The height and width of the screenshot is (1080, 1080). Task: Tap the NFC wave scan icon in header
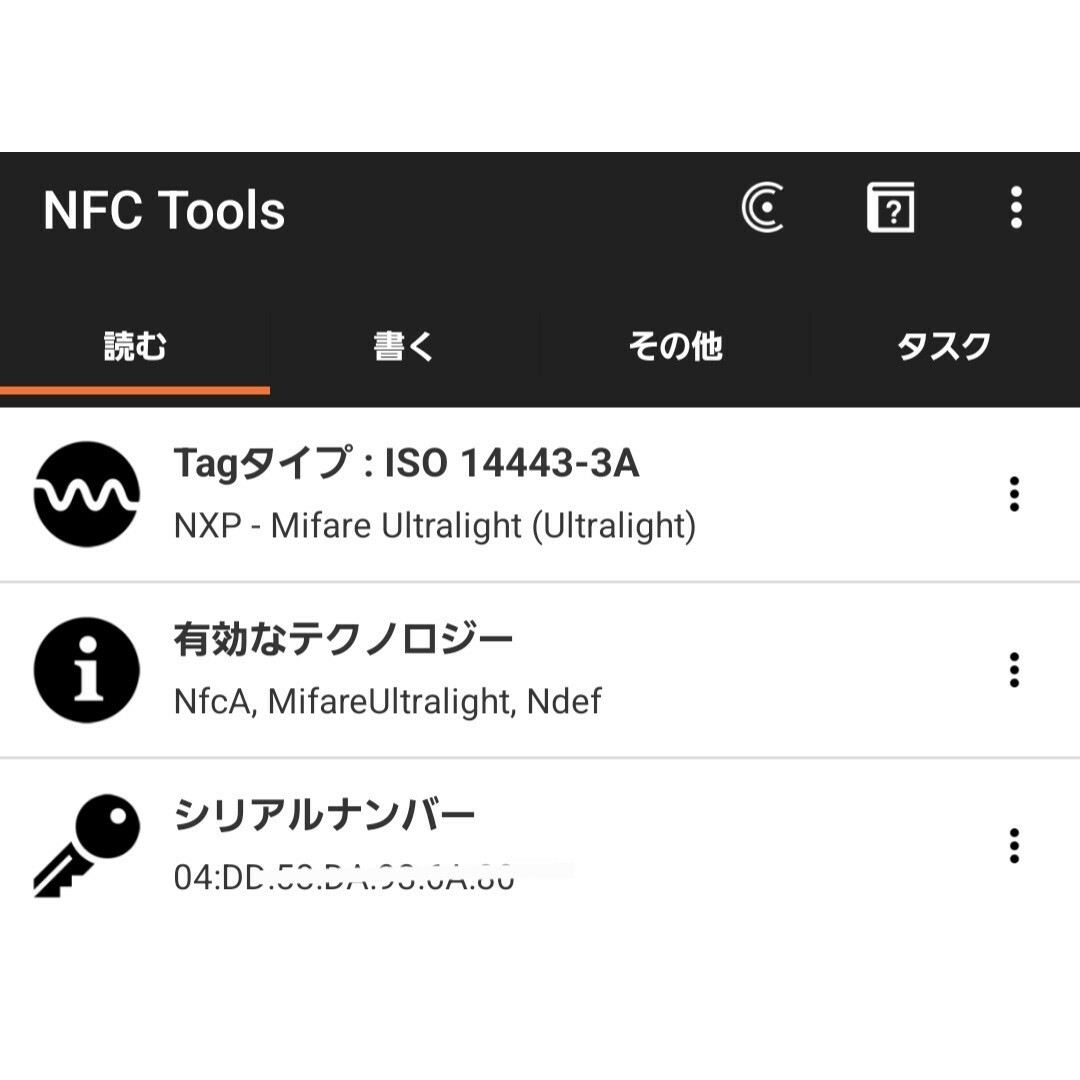coord(763,207)
